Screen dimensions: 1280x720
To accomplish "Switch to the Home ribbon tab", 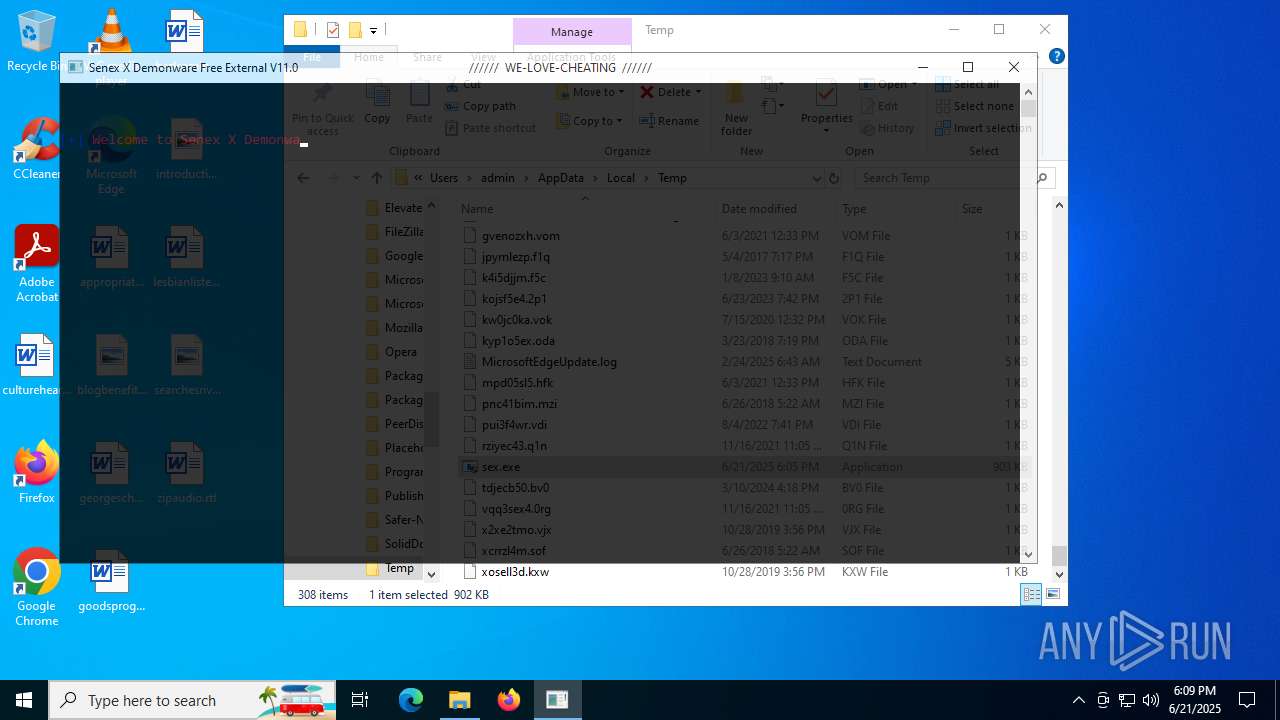I will click(368, 57).
